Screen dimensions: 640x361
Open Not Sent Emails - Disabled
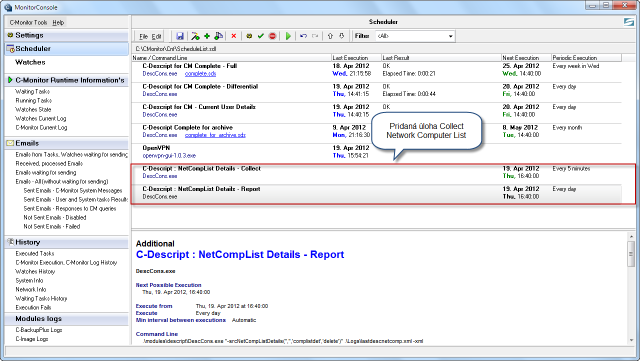[55, 217]
